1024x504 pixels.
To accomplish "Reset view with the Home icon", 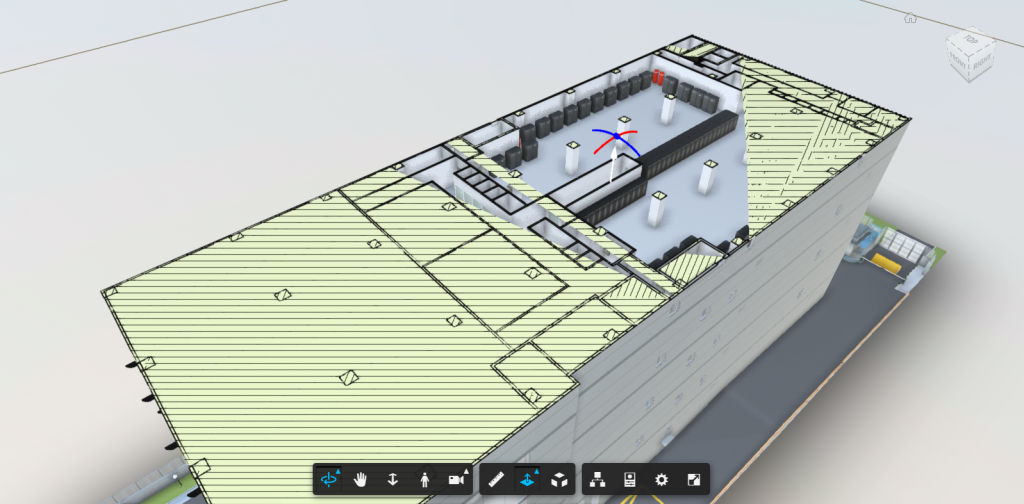I will (x=910, y=18).
